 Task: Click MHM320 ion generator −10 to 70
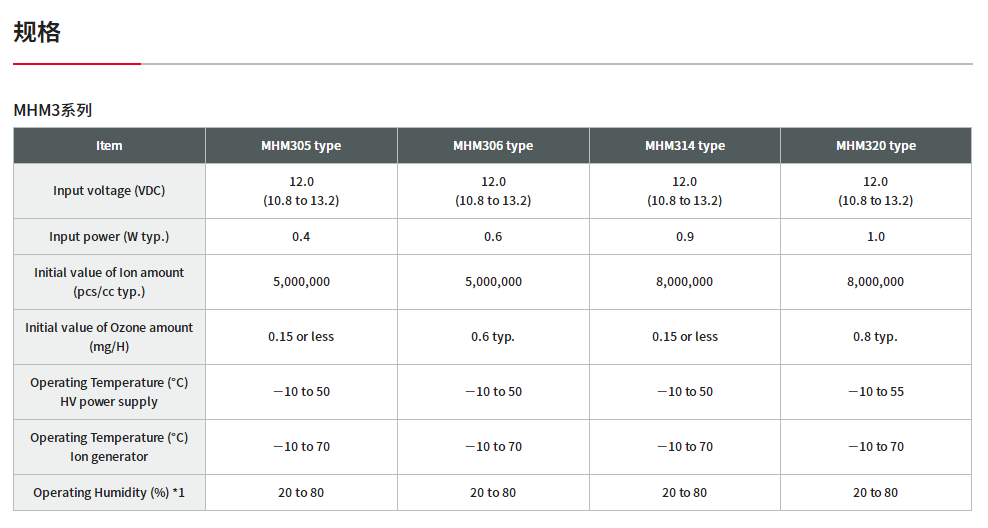tap(876, 447)
